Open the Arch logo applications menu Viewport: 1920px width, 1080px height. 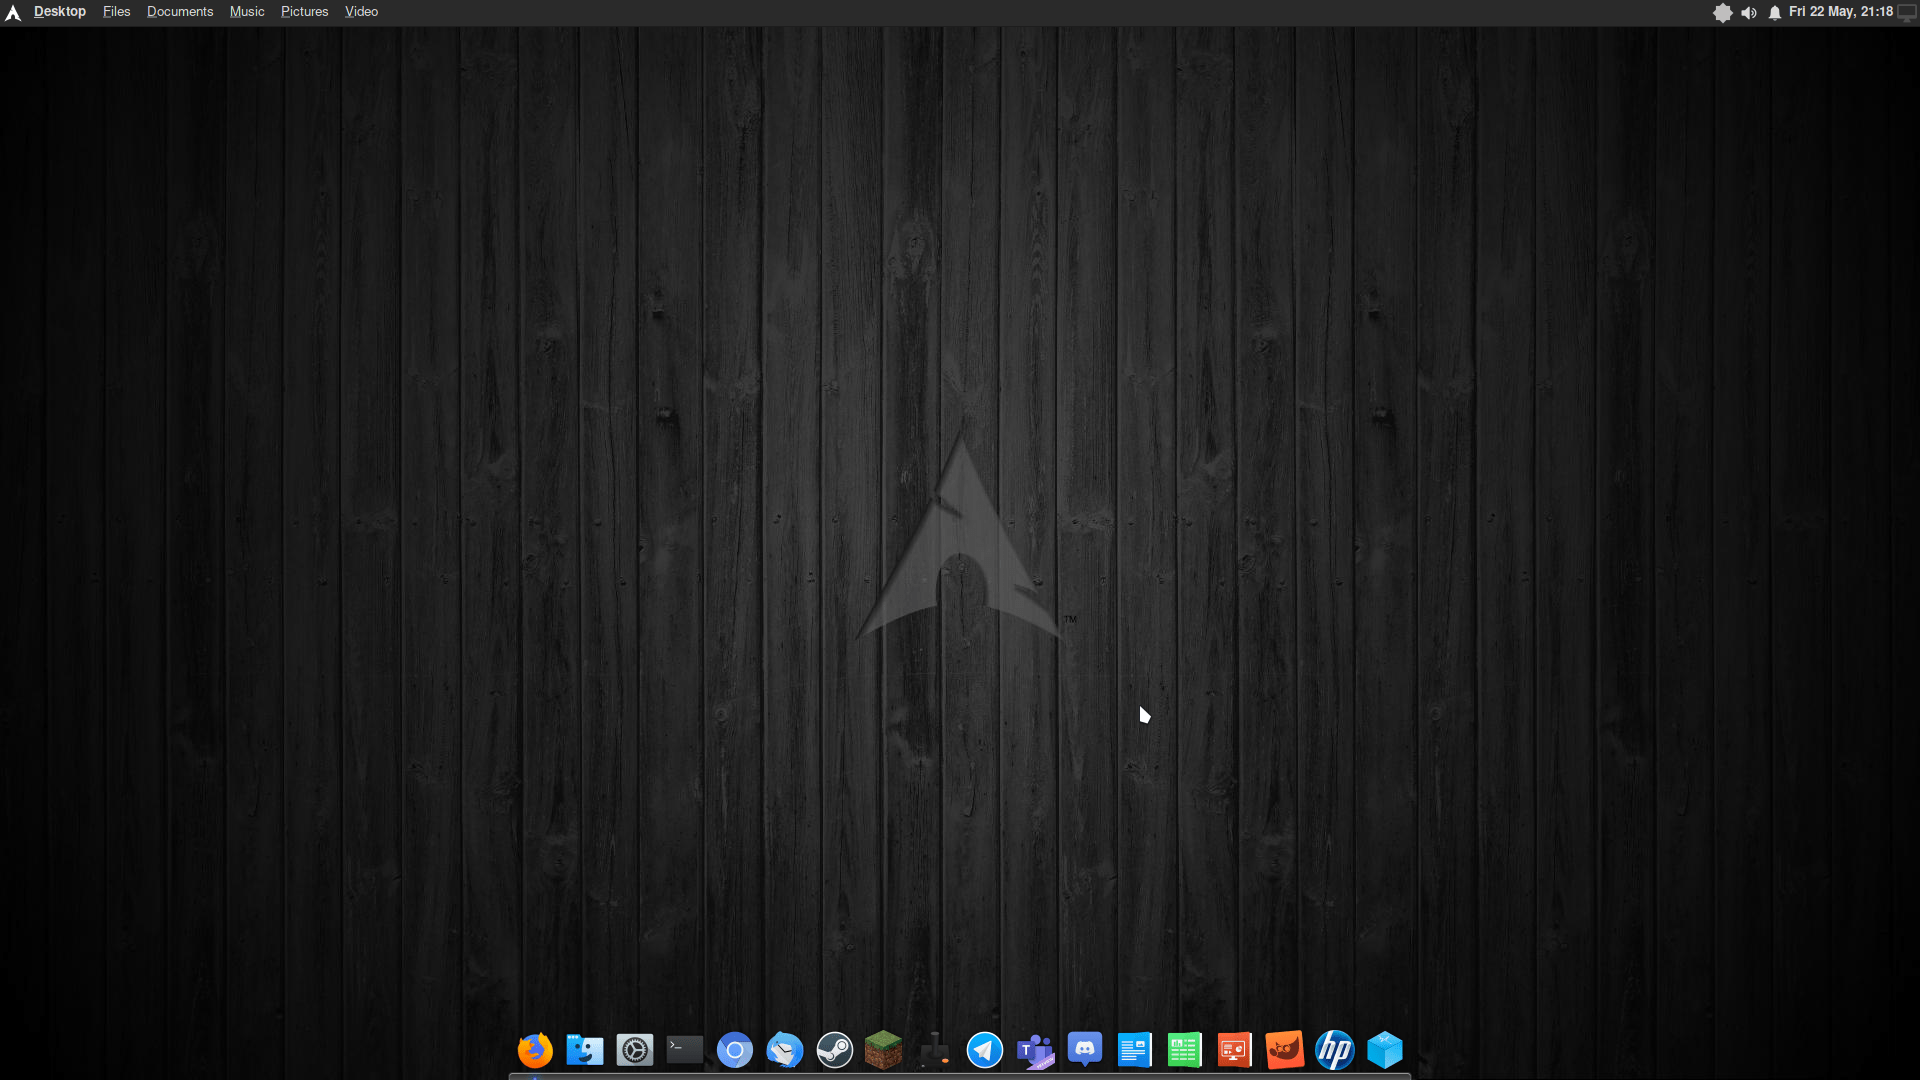13,13
